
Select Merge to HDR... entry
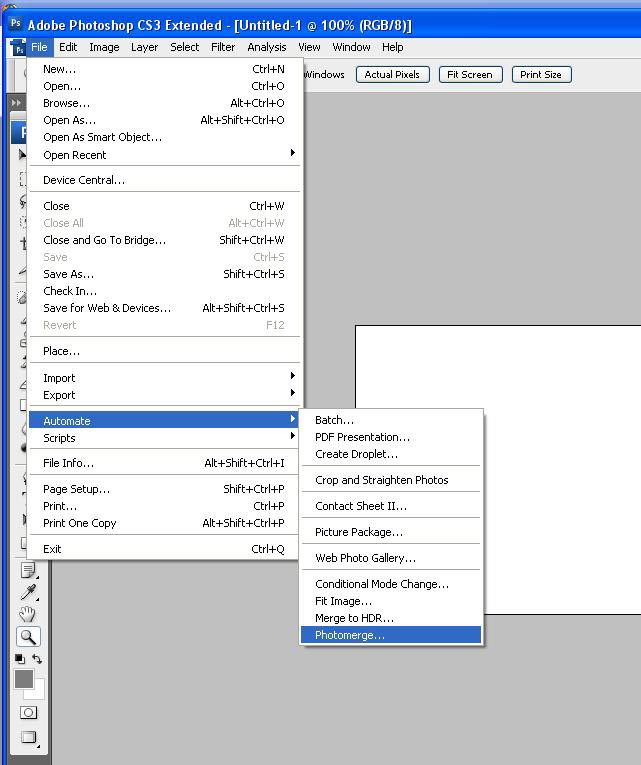click(391, 618)
